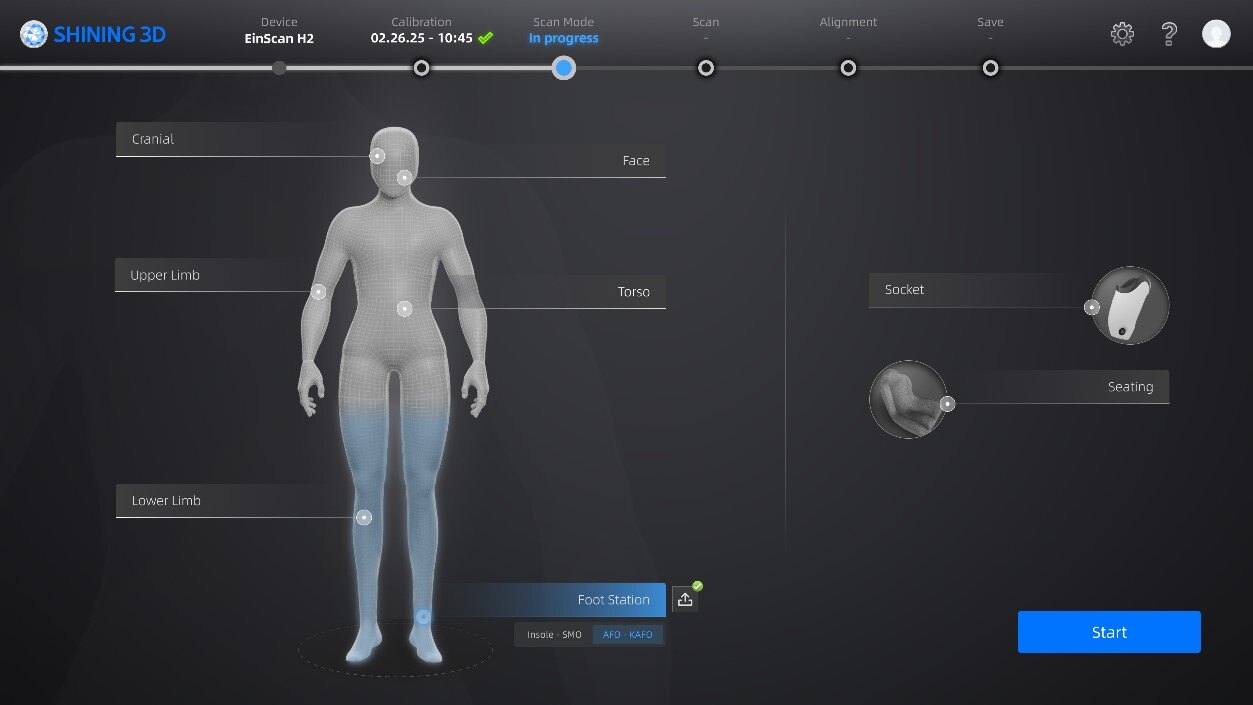The image size is (1253, 705).
Task: Select the AFO - KAFO option
Action: 627,635
